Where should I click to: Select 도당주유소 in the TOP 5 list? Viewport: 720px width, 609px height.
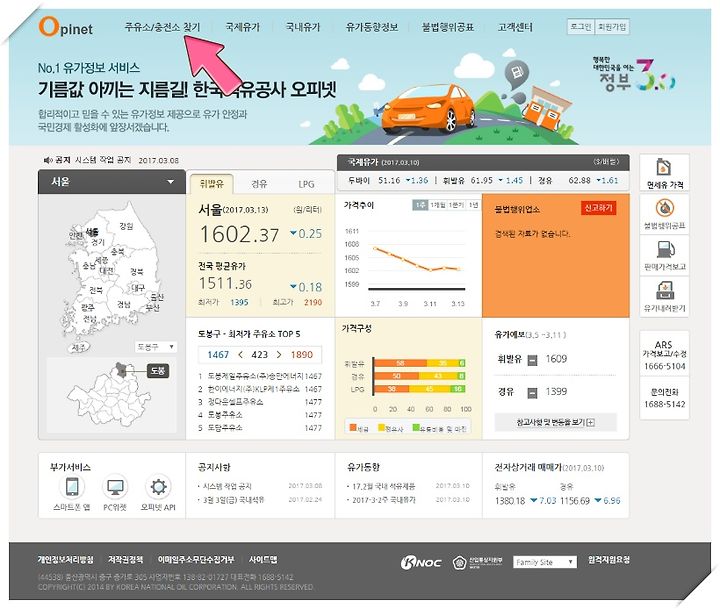click(225, 428)
